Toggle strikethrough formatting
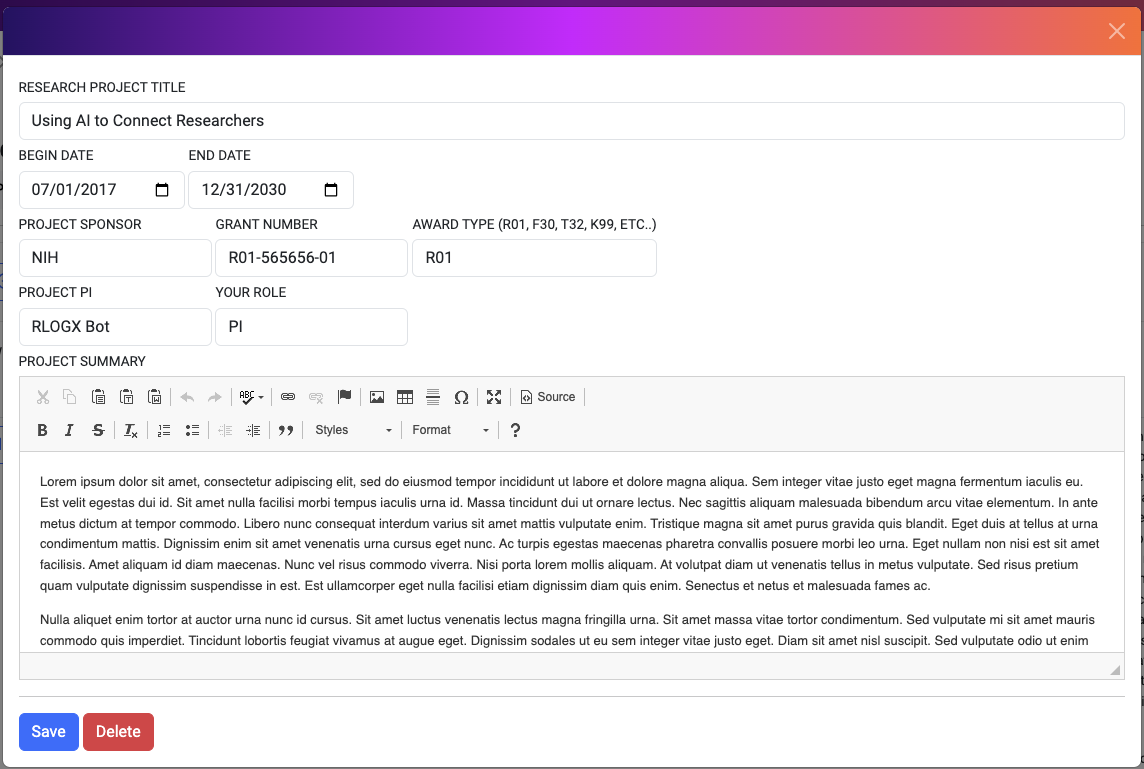Viewport: 1144px width, 769px height. click(x=98, y=430)
